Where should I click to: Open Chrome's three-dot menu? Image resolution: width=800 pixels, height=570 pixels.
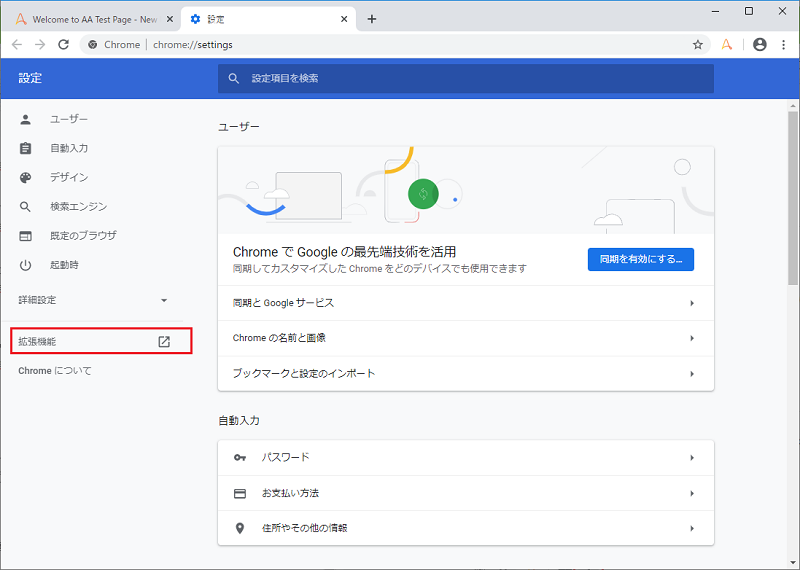[x=783, y=45]
